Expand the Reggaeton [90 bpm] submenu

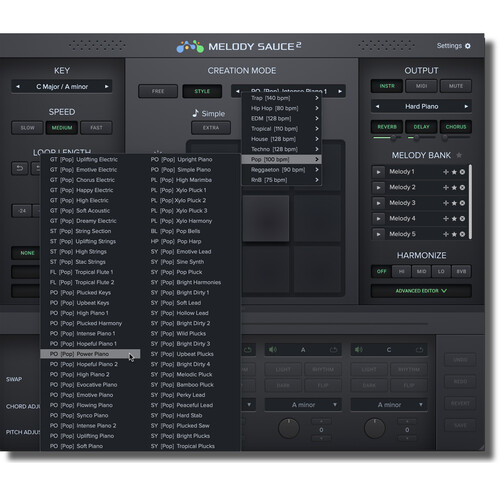pos(282,170)
